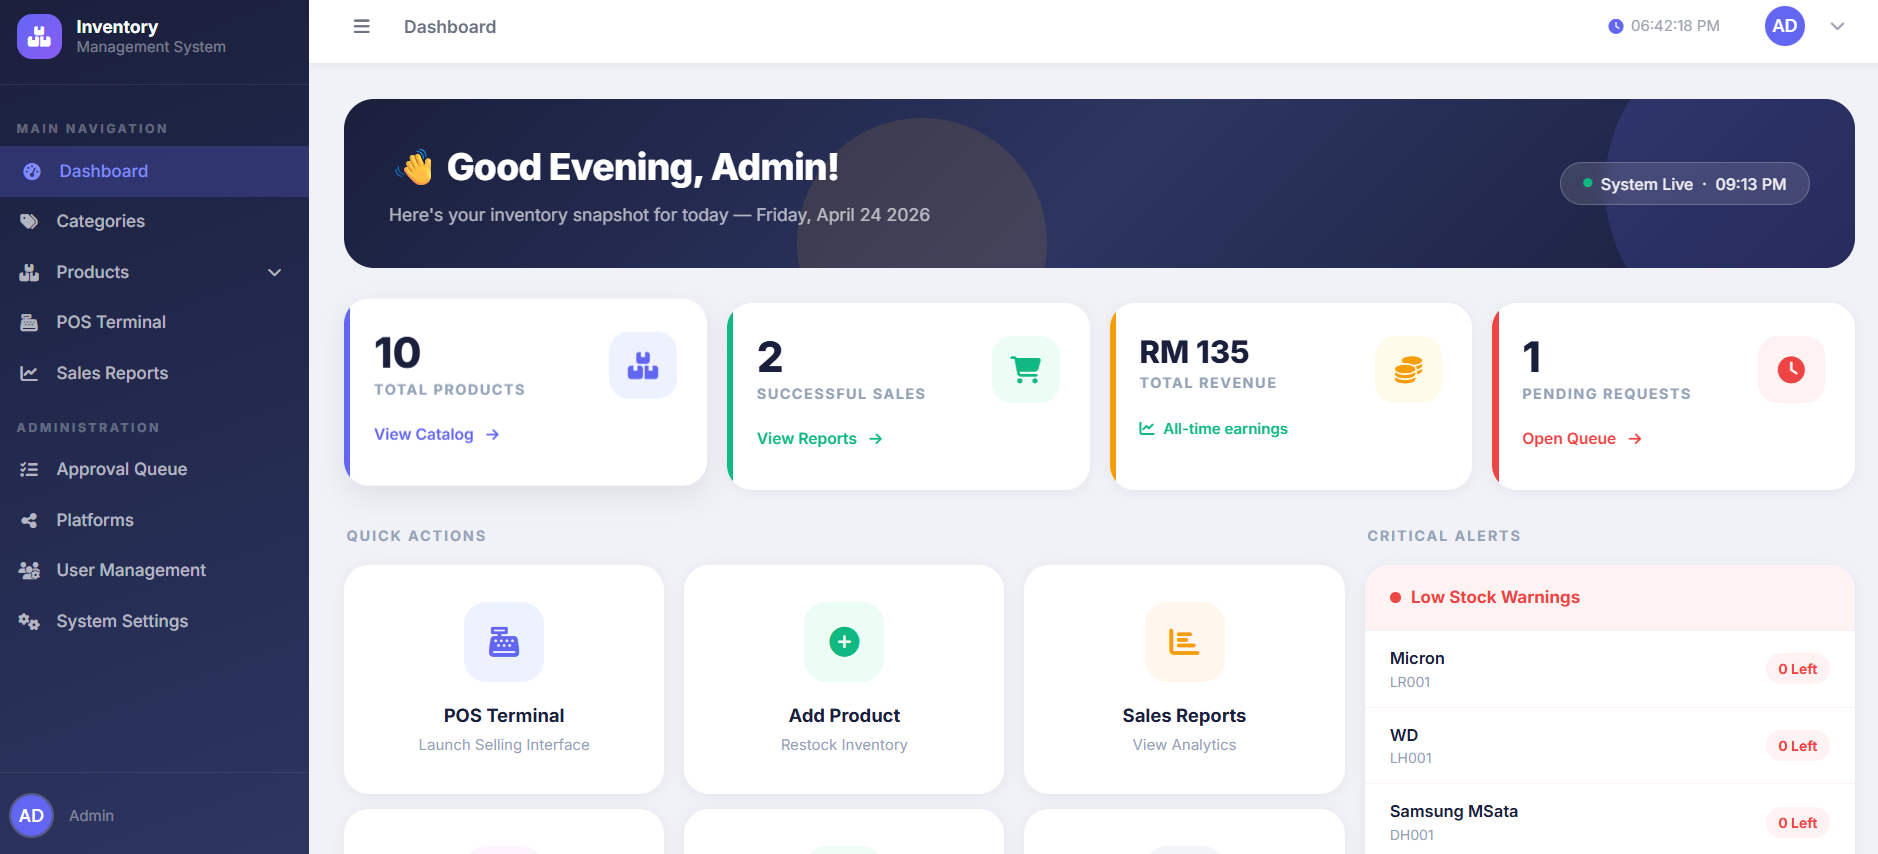The image size is (1878, 854).
Task: Click the System Settings gears icon
Action: pos(29,621)
